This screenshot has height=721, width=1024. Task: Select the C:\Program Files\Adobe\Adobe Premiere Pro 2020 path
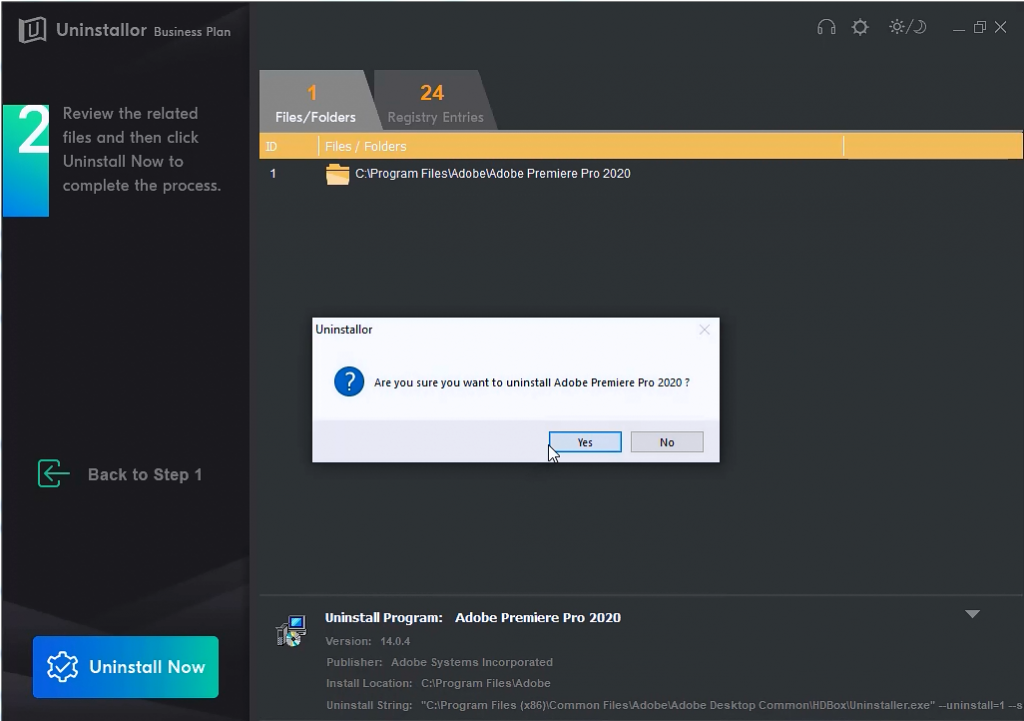tap(493, 174)
